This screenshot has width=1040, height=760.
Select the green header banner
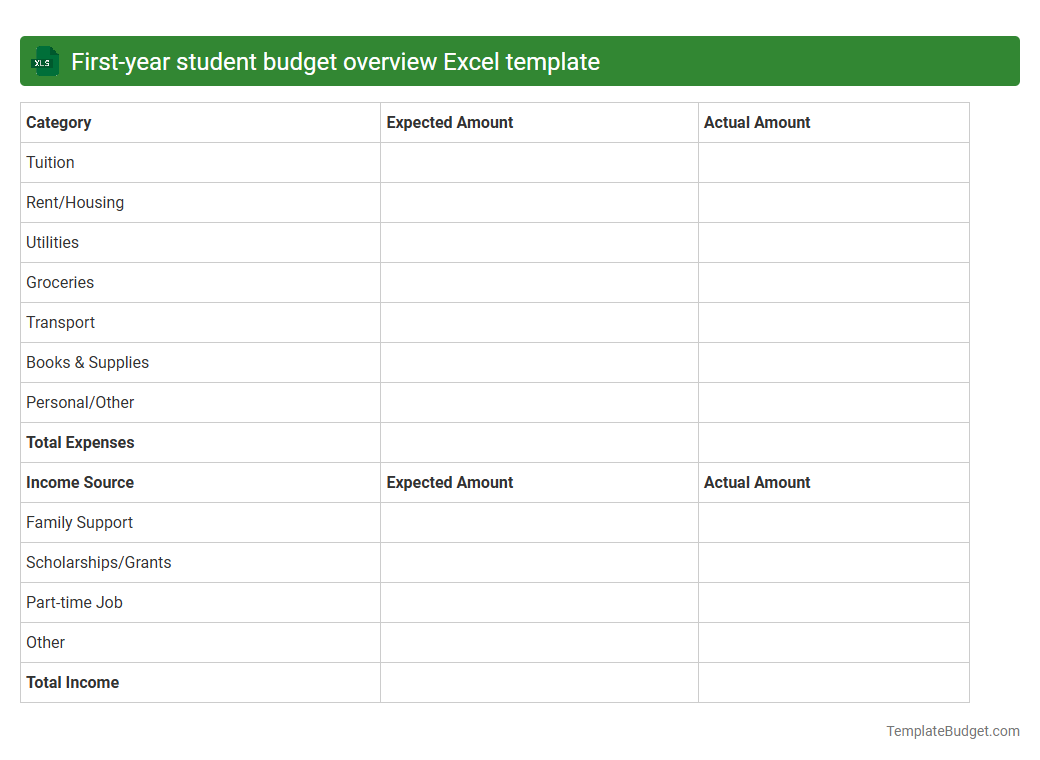click(520, 61)
